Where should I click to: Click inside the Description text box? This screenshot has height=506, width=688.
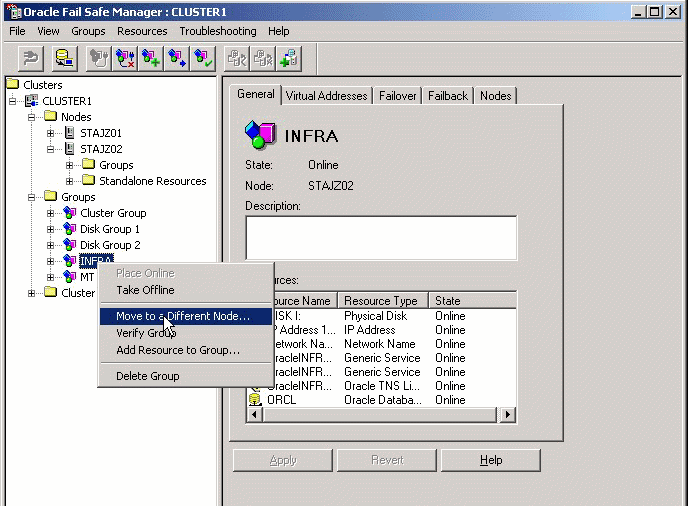[381, 237]
